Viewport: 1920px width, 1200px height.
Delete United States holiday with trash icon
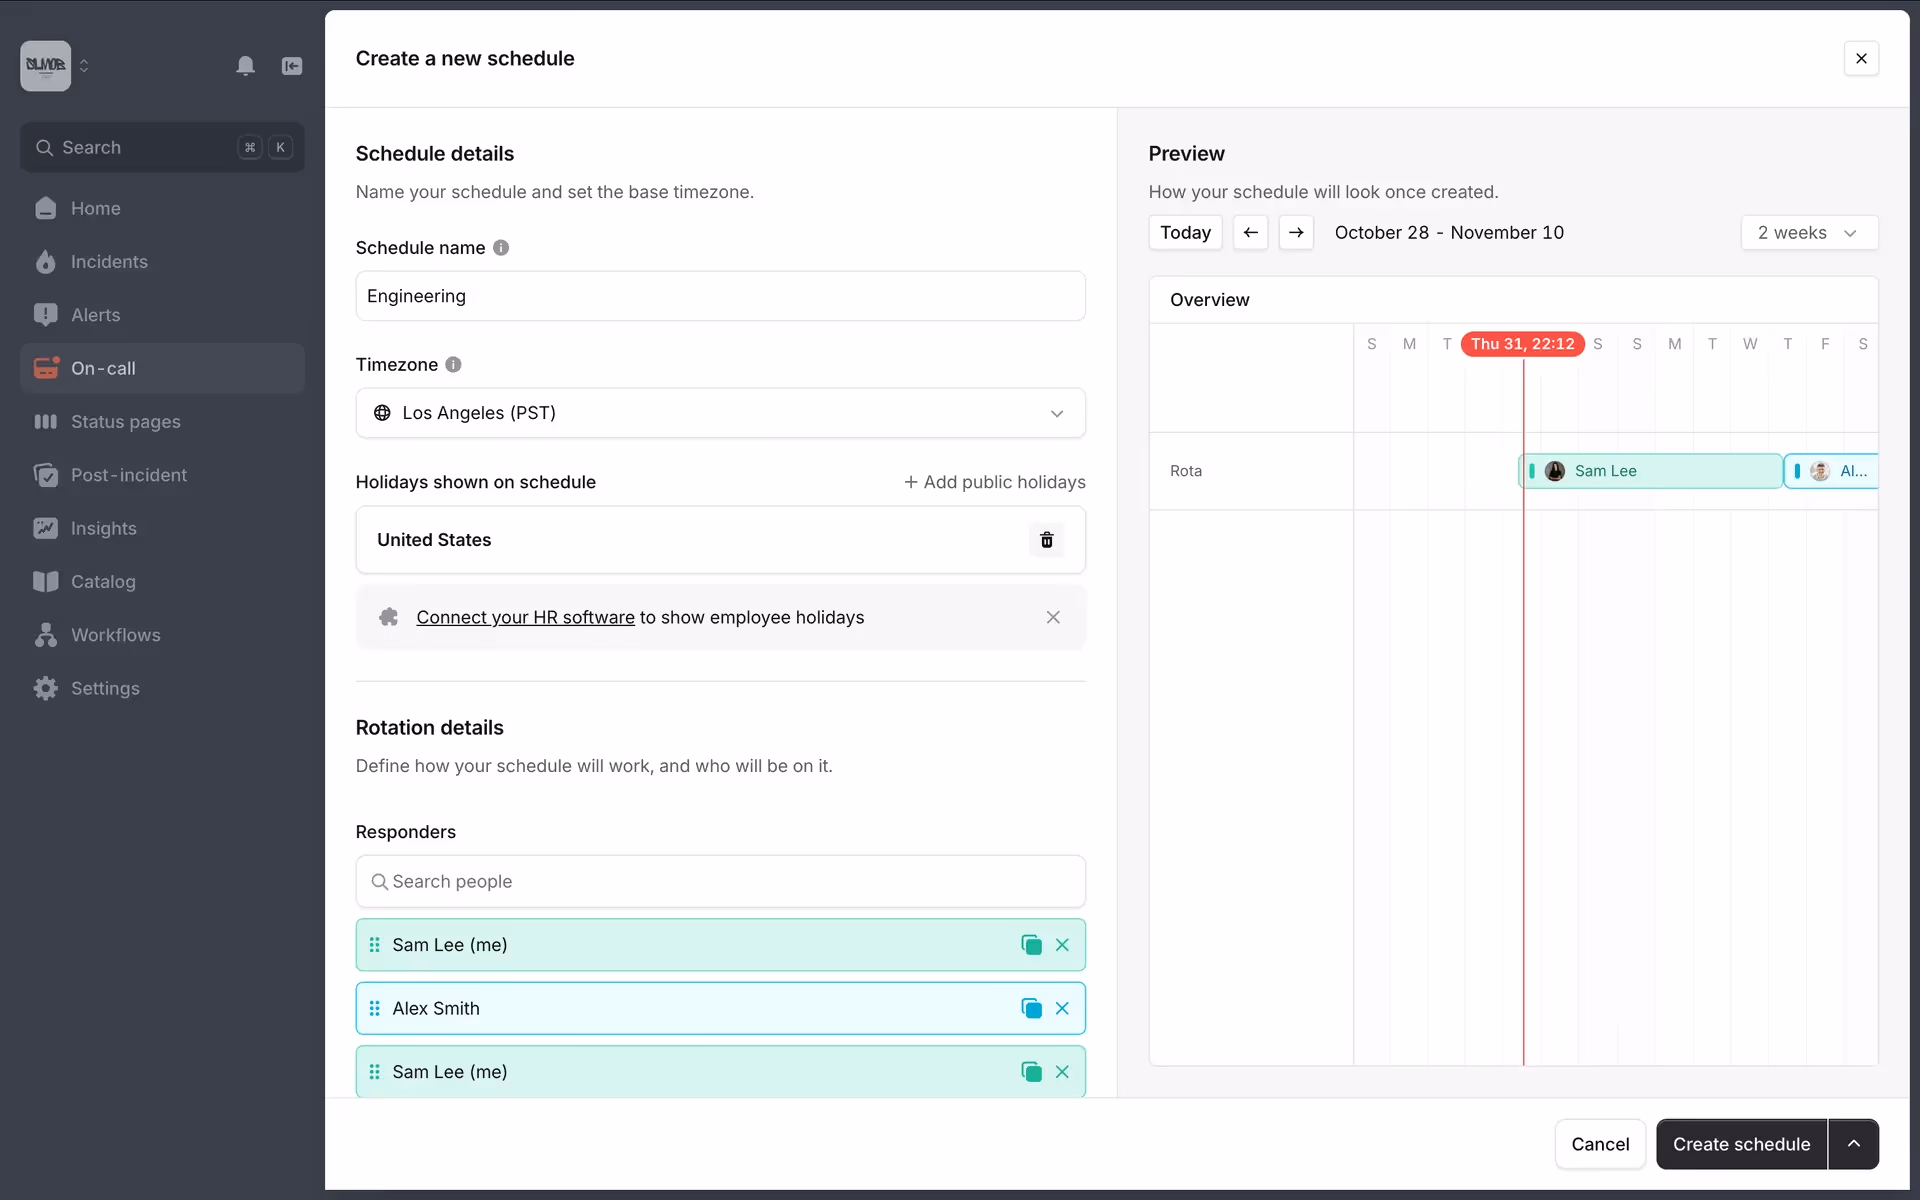pos(1046,540)
